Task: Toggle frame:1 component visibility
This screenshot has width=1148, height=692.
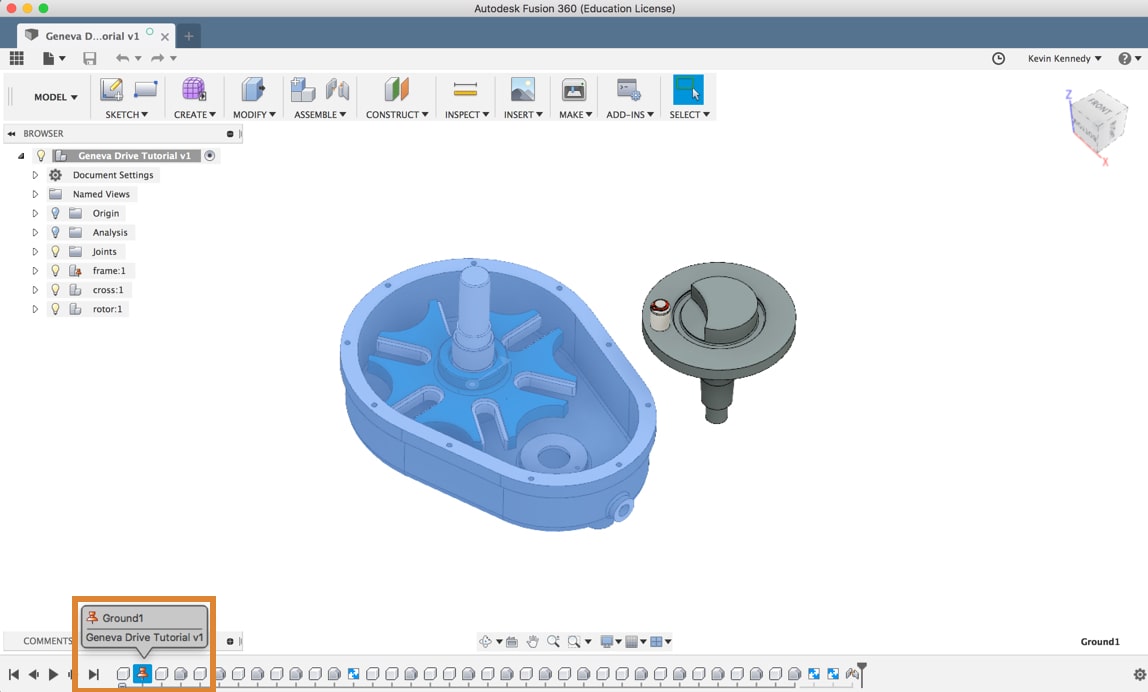Action: click(x=55, y=270)
